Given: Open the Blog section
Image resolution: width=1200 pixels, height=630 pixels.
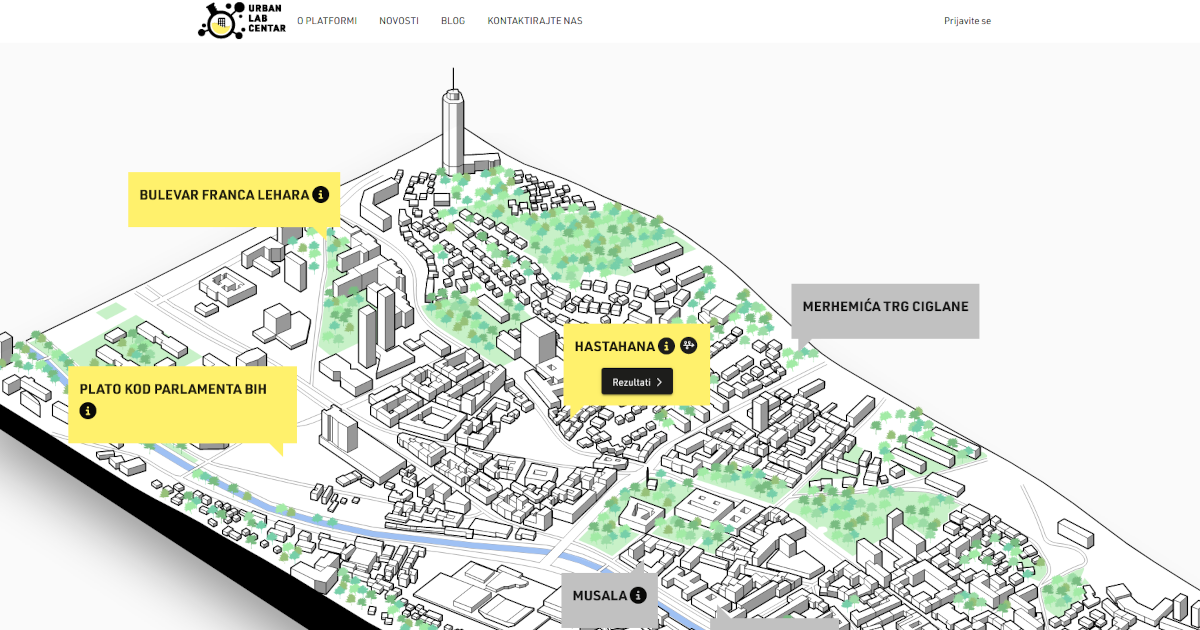Looking at the screenshot, I should tap(453, 21).
